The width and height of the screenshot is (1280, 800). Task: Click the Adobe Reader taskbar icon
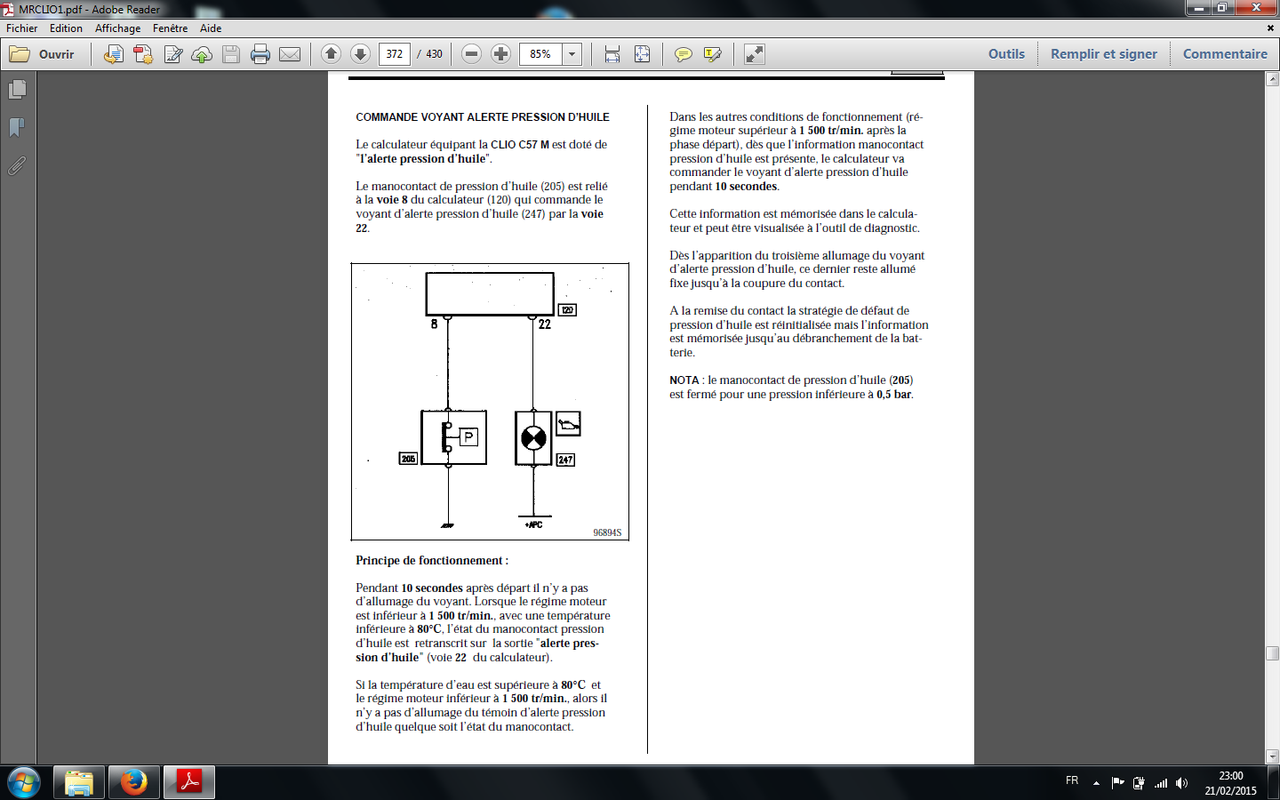pyautogui.click(x=191, y=782)
